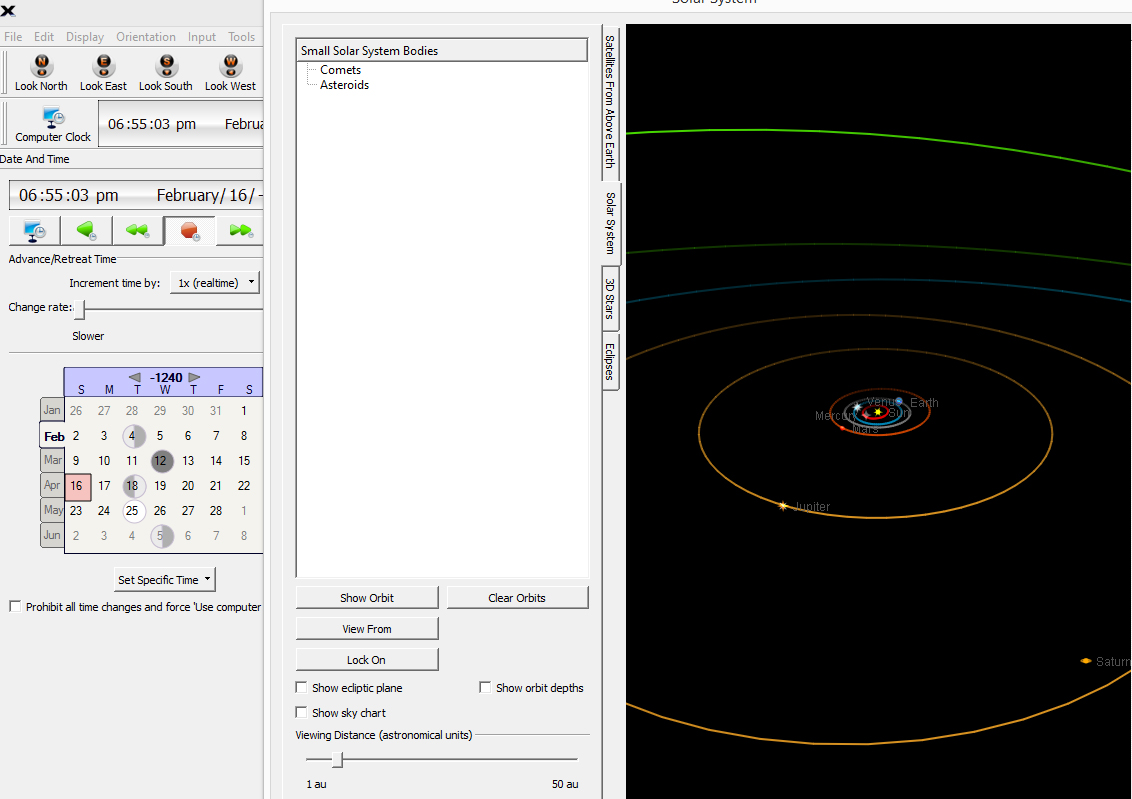Image resolution: width=1132 pixels, height=799 pixels.
Task: Open the Eclipses side tab
Action: [x=610, y=361]
